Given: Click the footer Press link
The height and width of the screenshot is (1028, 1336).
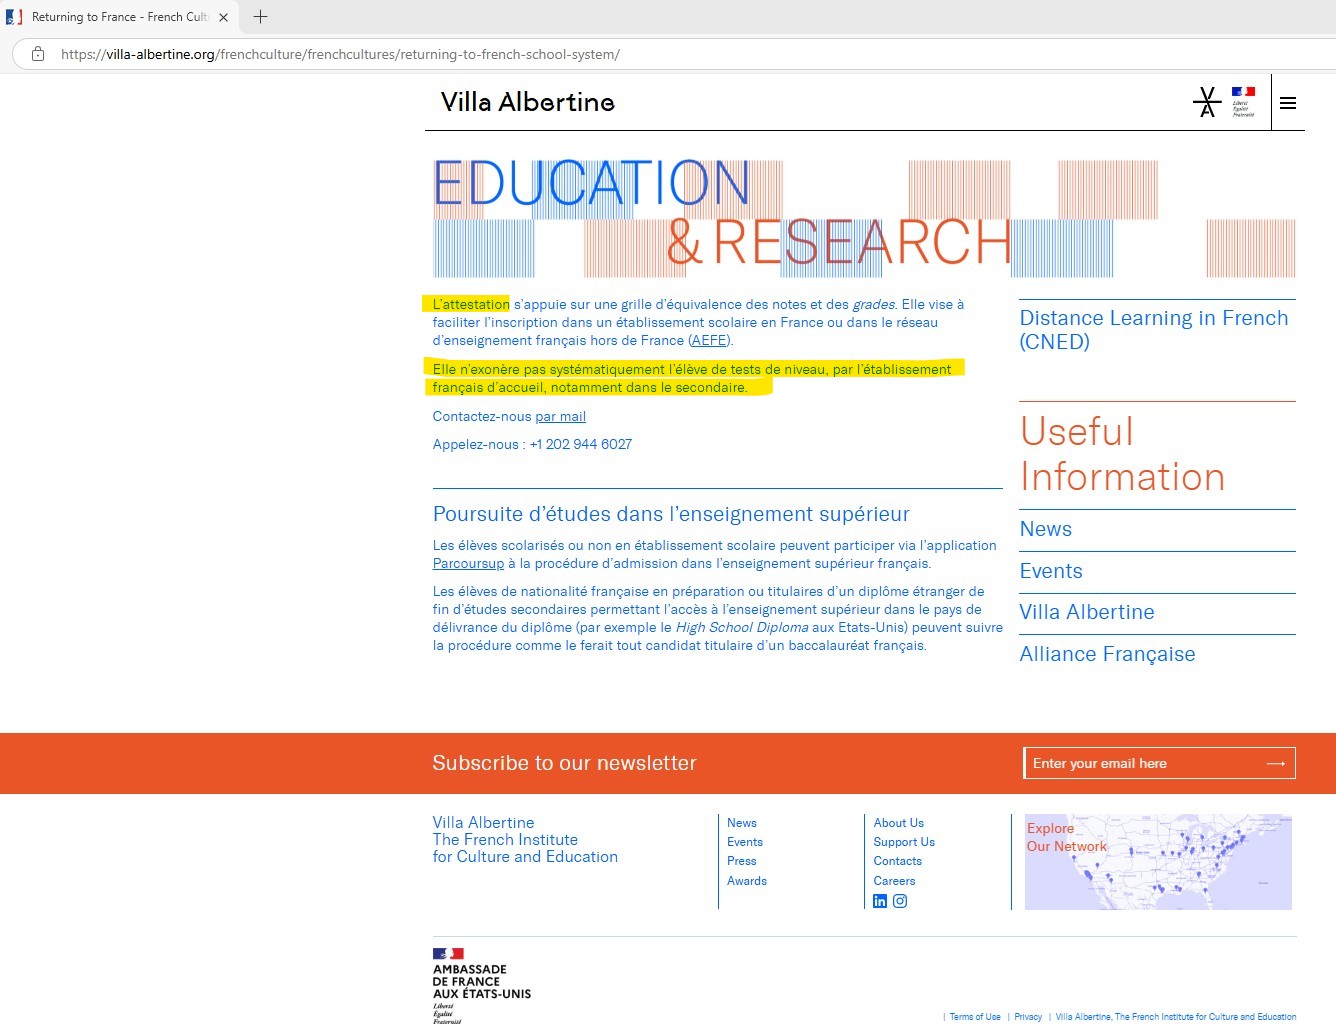Looking at the screenshot, I should [741, 861].
